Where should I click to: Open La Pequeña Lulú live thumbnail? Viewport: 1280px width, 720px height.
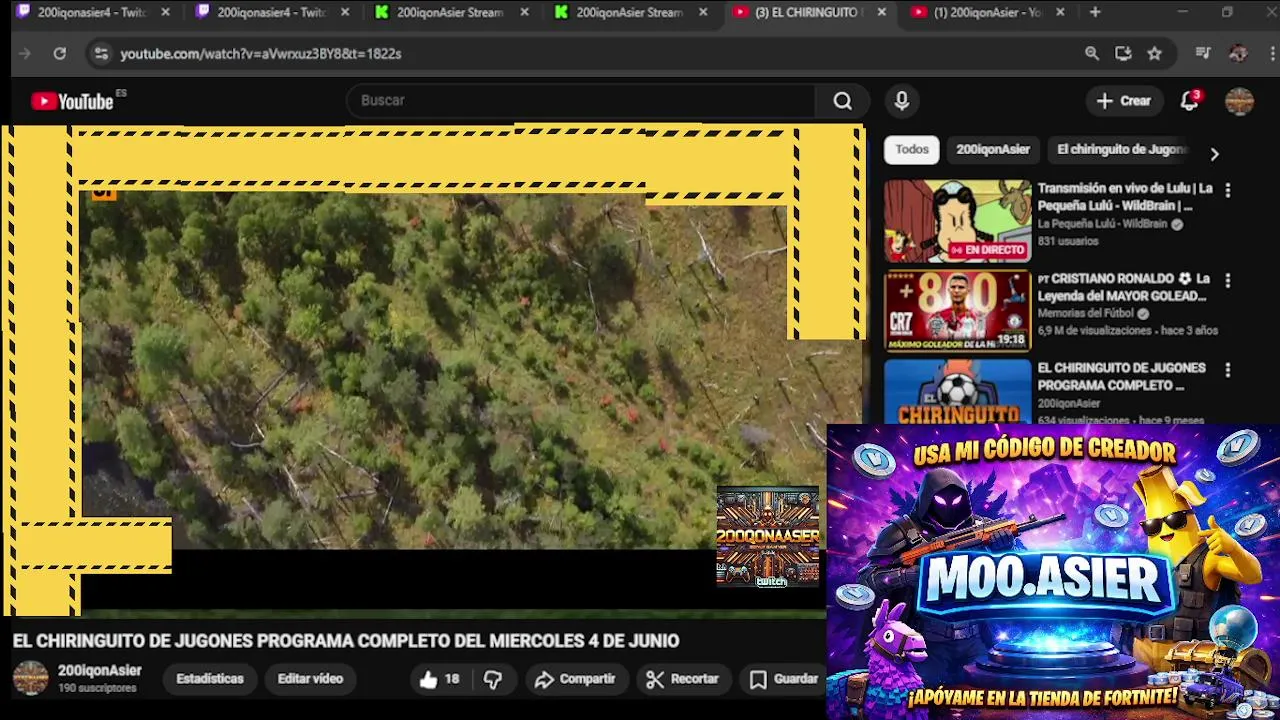(x=957, y=221)
